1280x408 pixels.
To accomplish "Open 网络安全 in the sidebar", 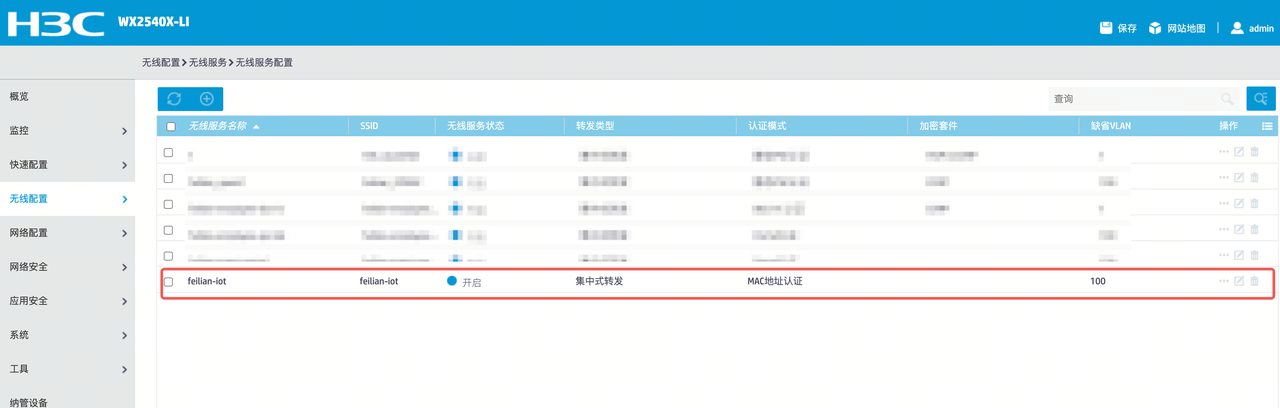I will pos(29,267).
